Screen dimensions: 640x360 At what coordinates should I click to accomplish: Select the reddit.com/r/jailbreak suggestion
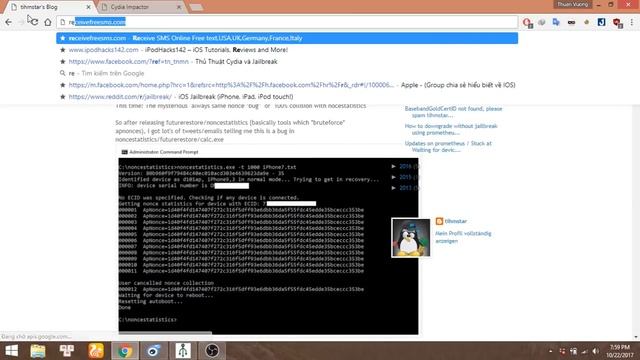(x=287, y=97)
